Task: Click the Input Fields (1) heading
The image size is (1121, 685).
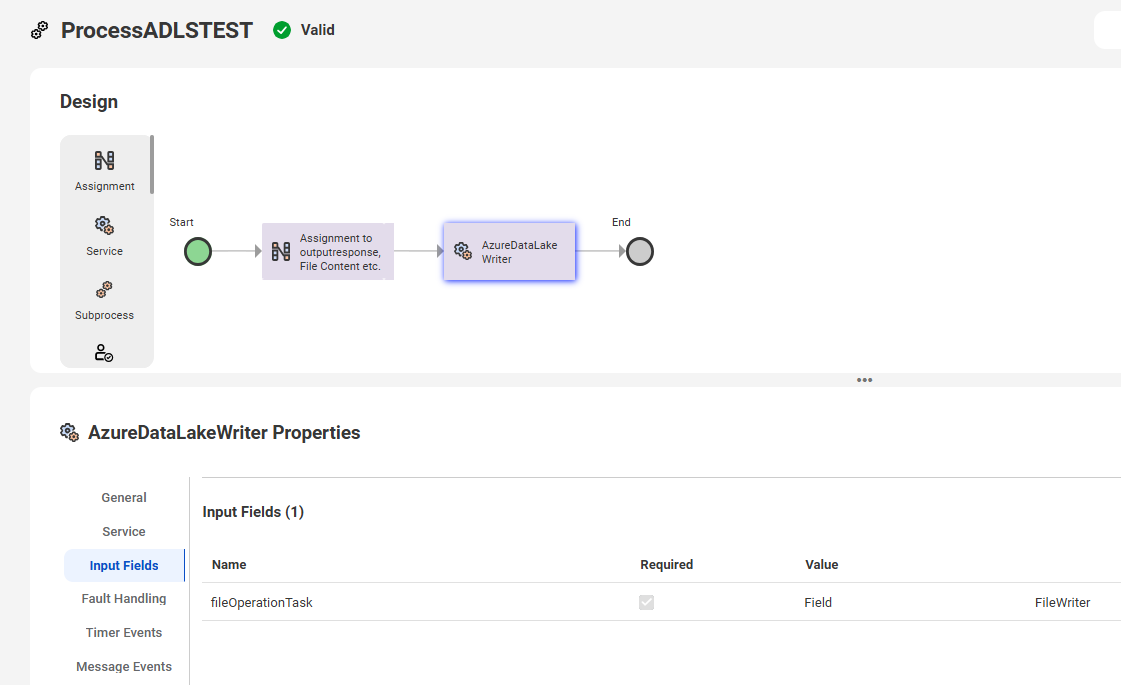Action: pos(253,512)
